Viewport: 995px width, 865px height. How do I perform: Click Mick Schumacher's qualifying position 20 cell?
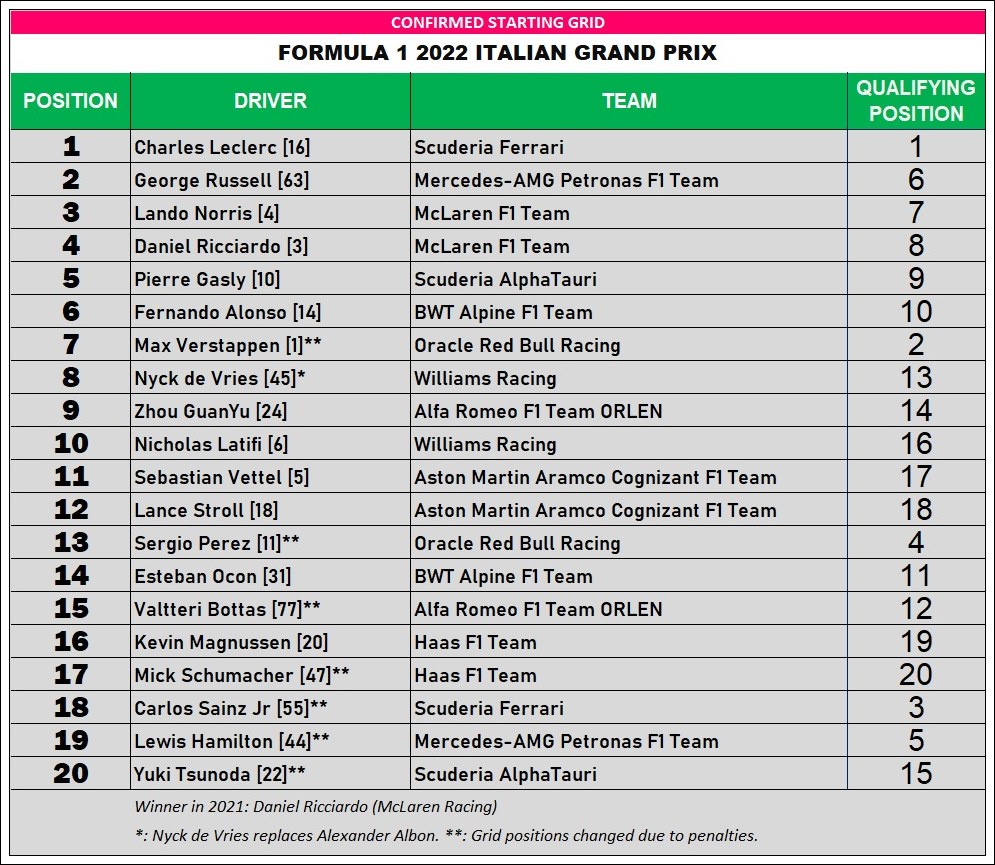tap(915, 675)
